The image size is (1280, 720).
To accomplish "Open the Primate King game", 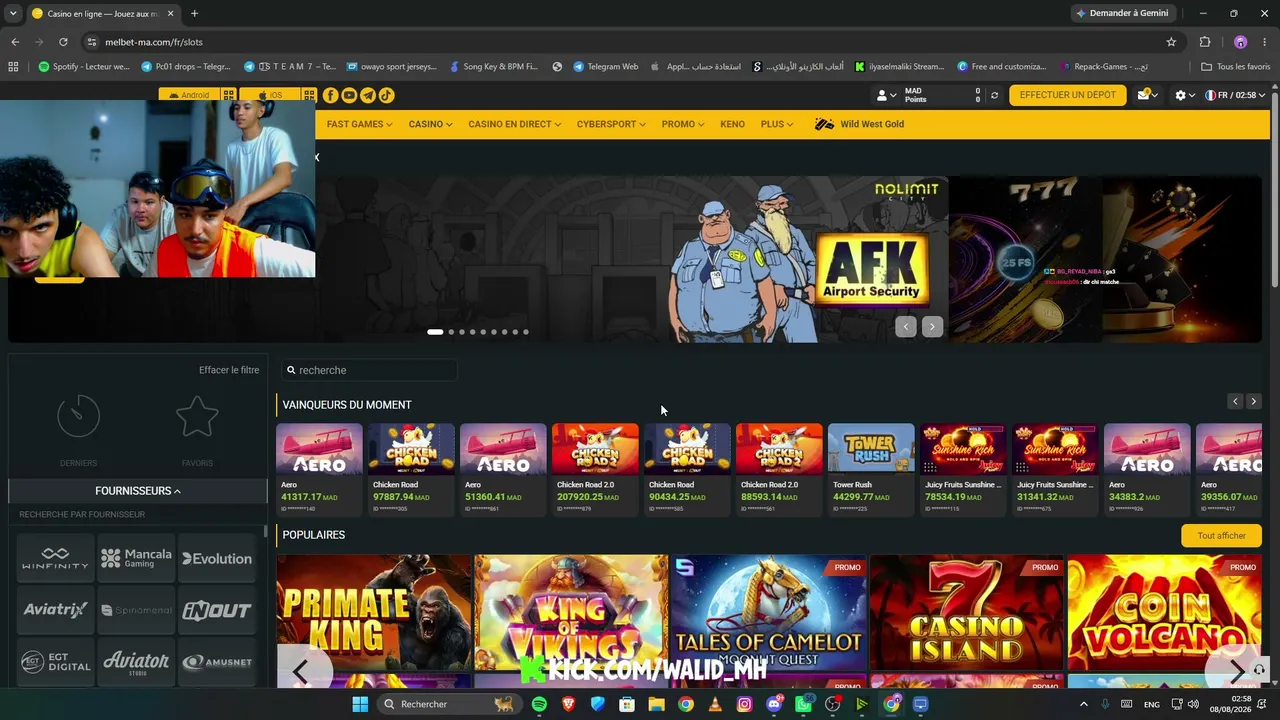I will tap(373, 612).
